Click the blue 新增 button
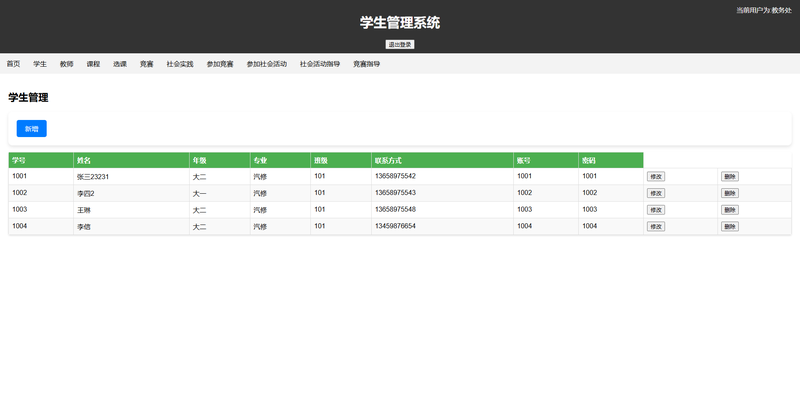This screenshot has height=397, width=800. (32, 129)
